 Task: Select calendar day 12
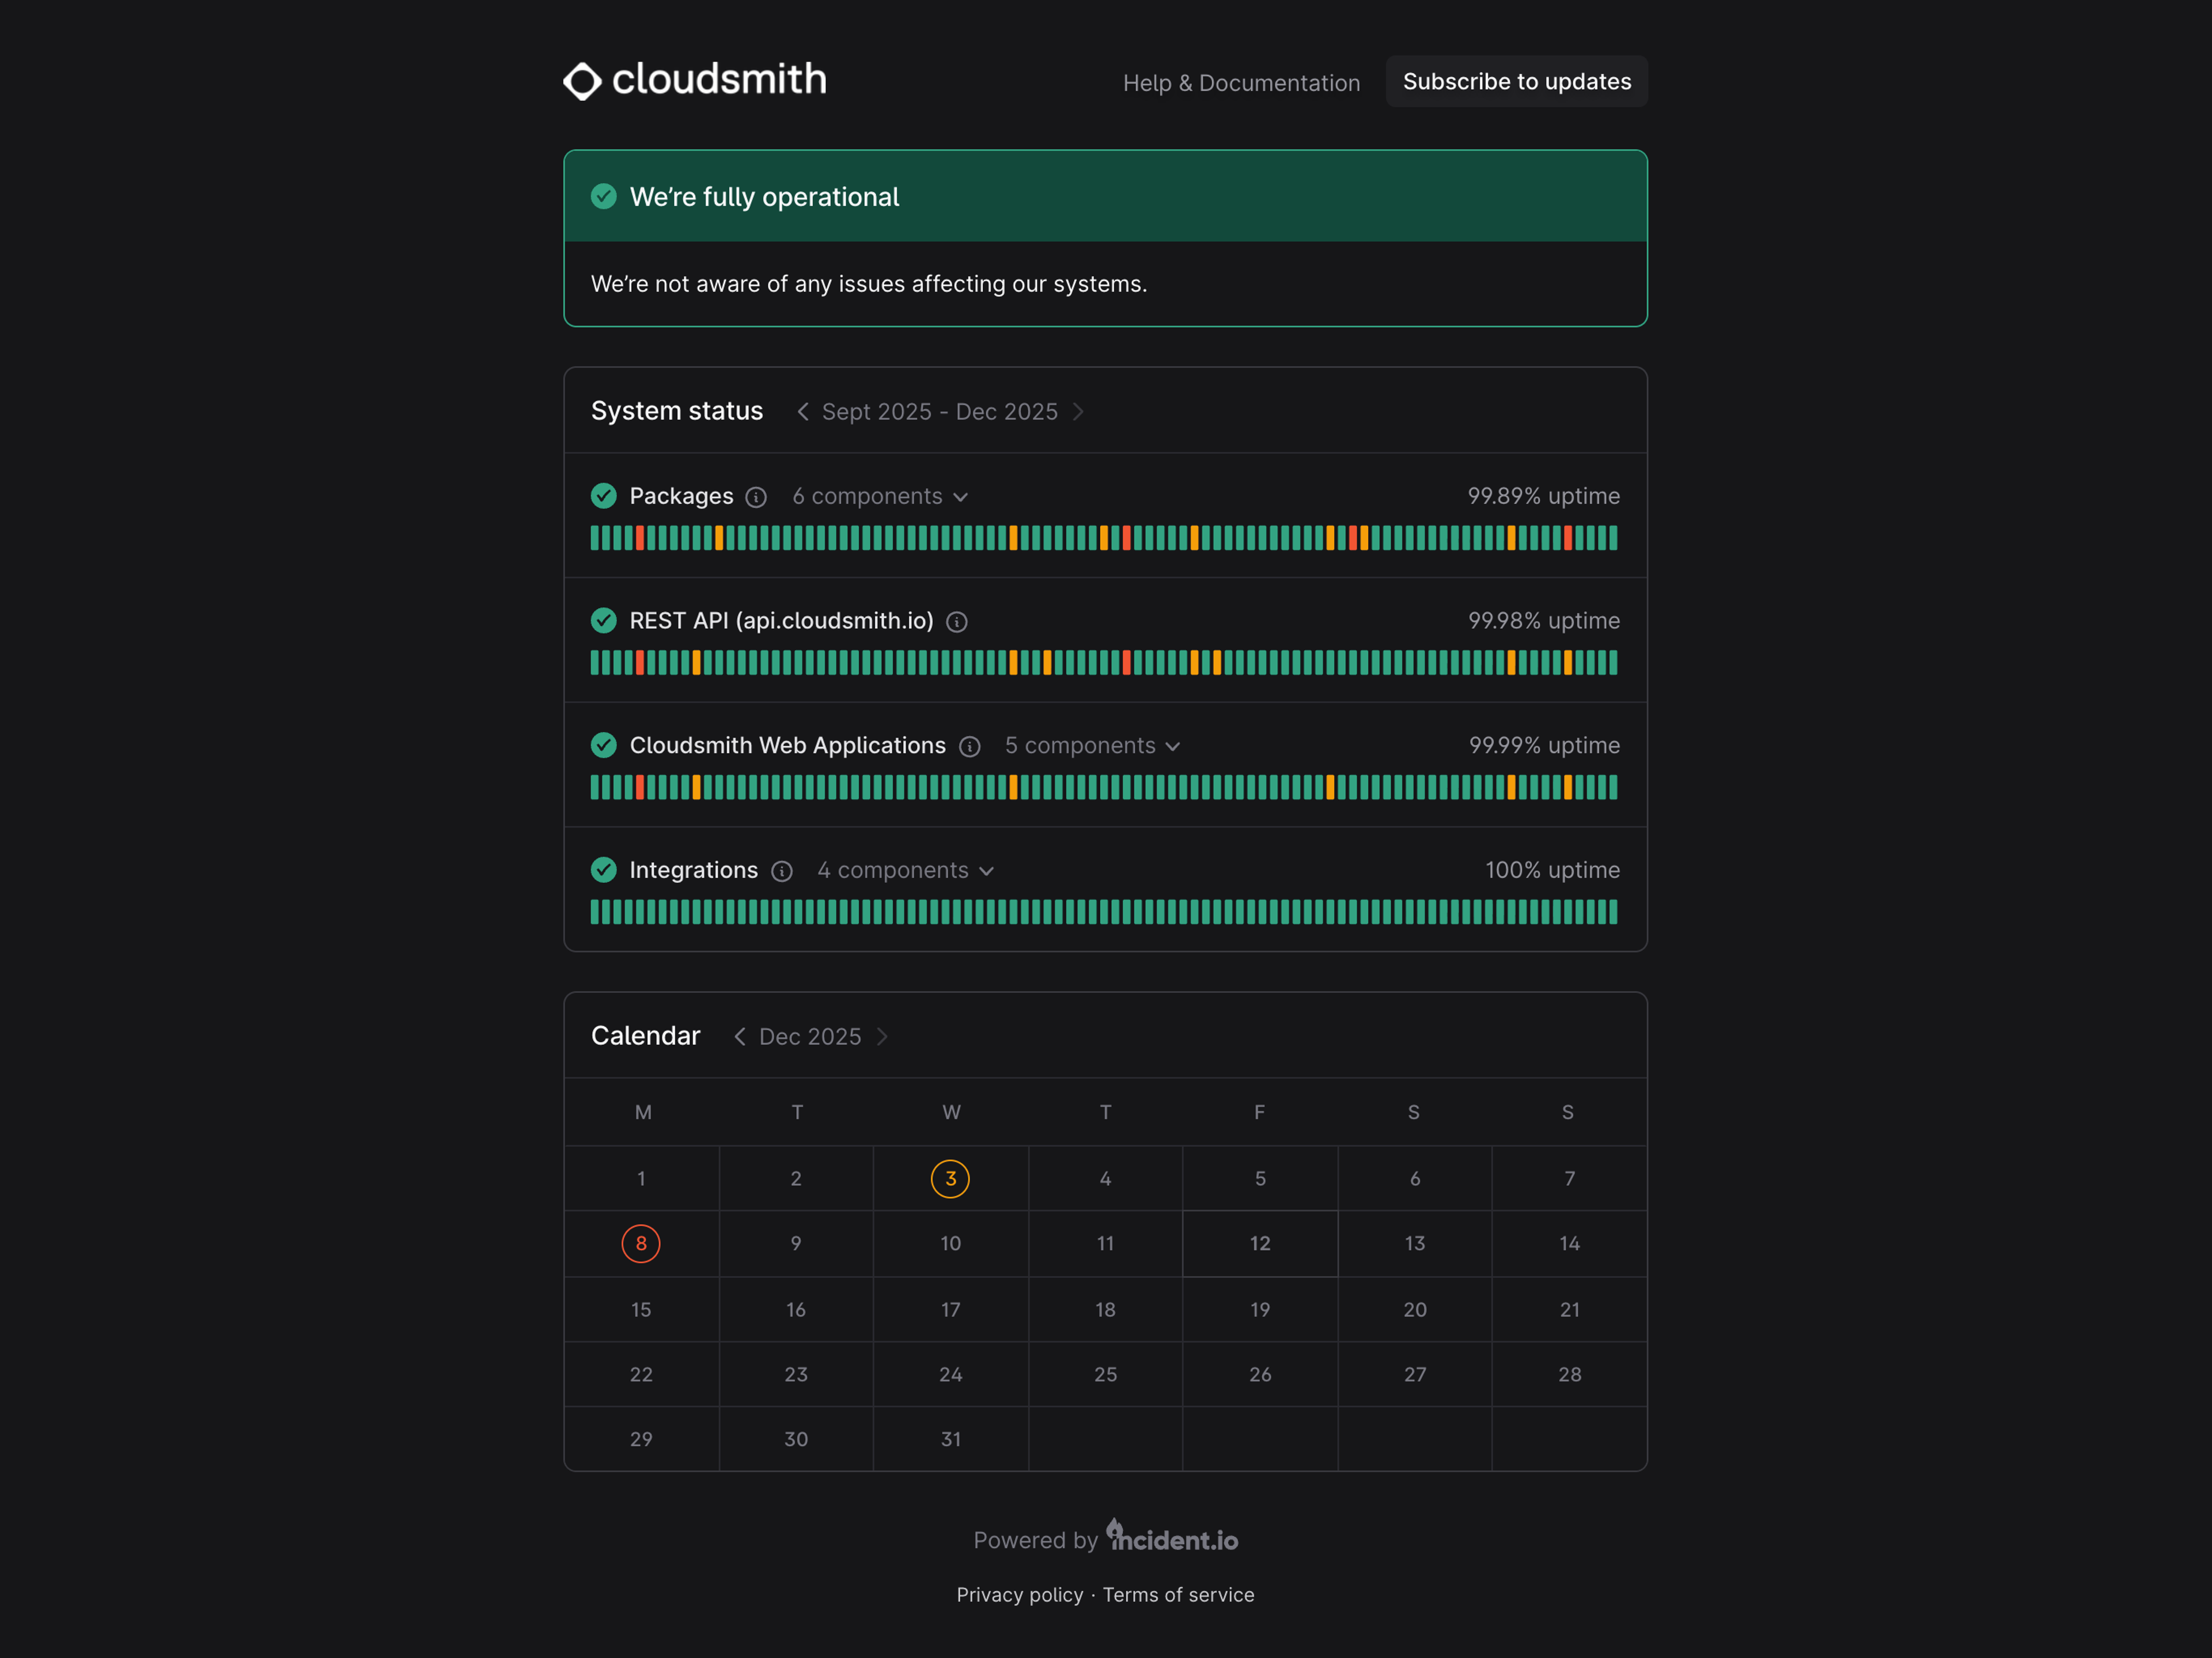pos(1260,1244)
